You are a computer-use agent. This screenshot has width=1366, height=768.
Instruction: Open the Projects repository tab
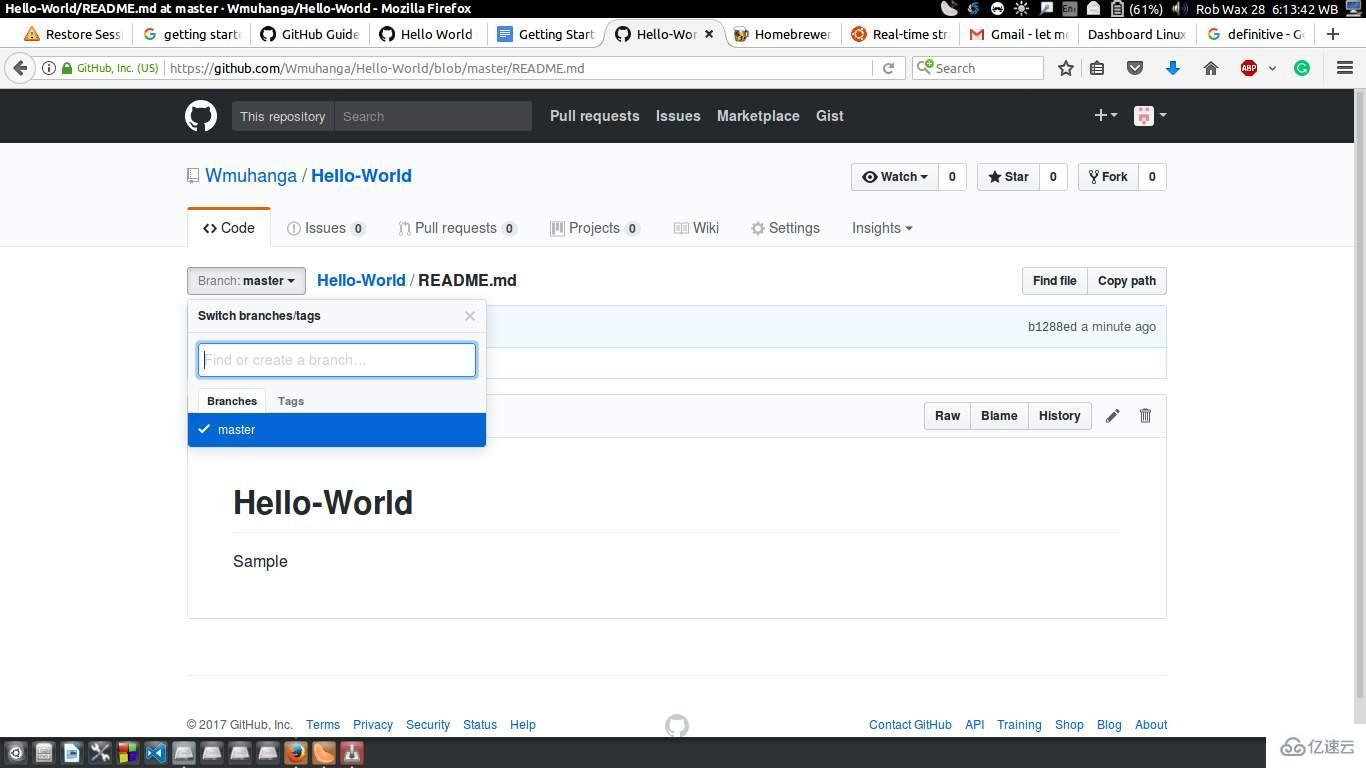point(594,228)
